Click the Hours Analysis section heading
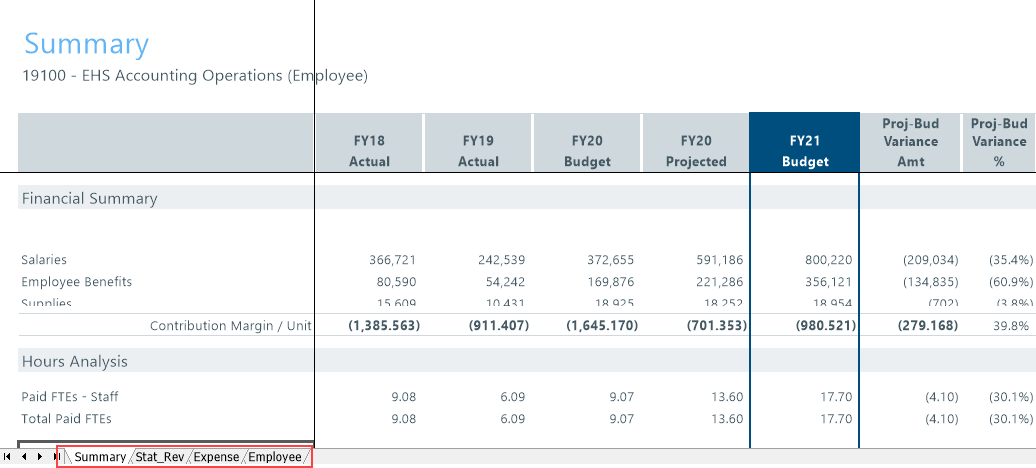Viewport: 1036px width, 468px height. [75, 361]
